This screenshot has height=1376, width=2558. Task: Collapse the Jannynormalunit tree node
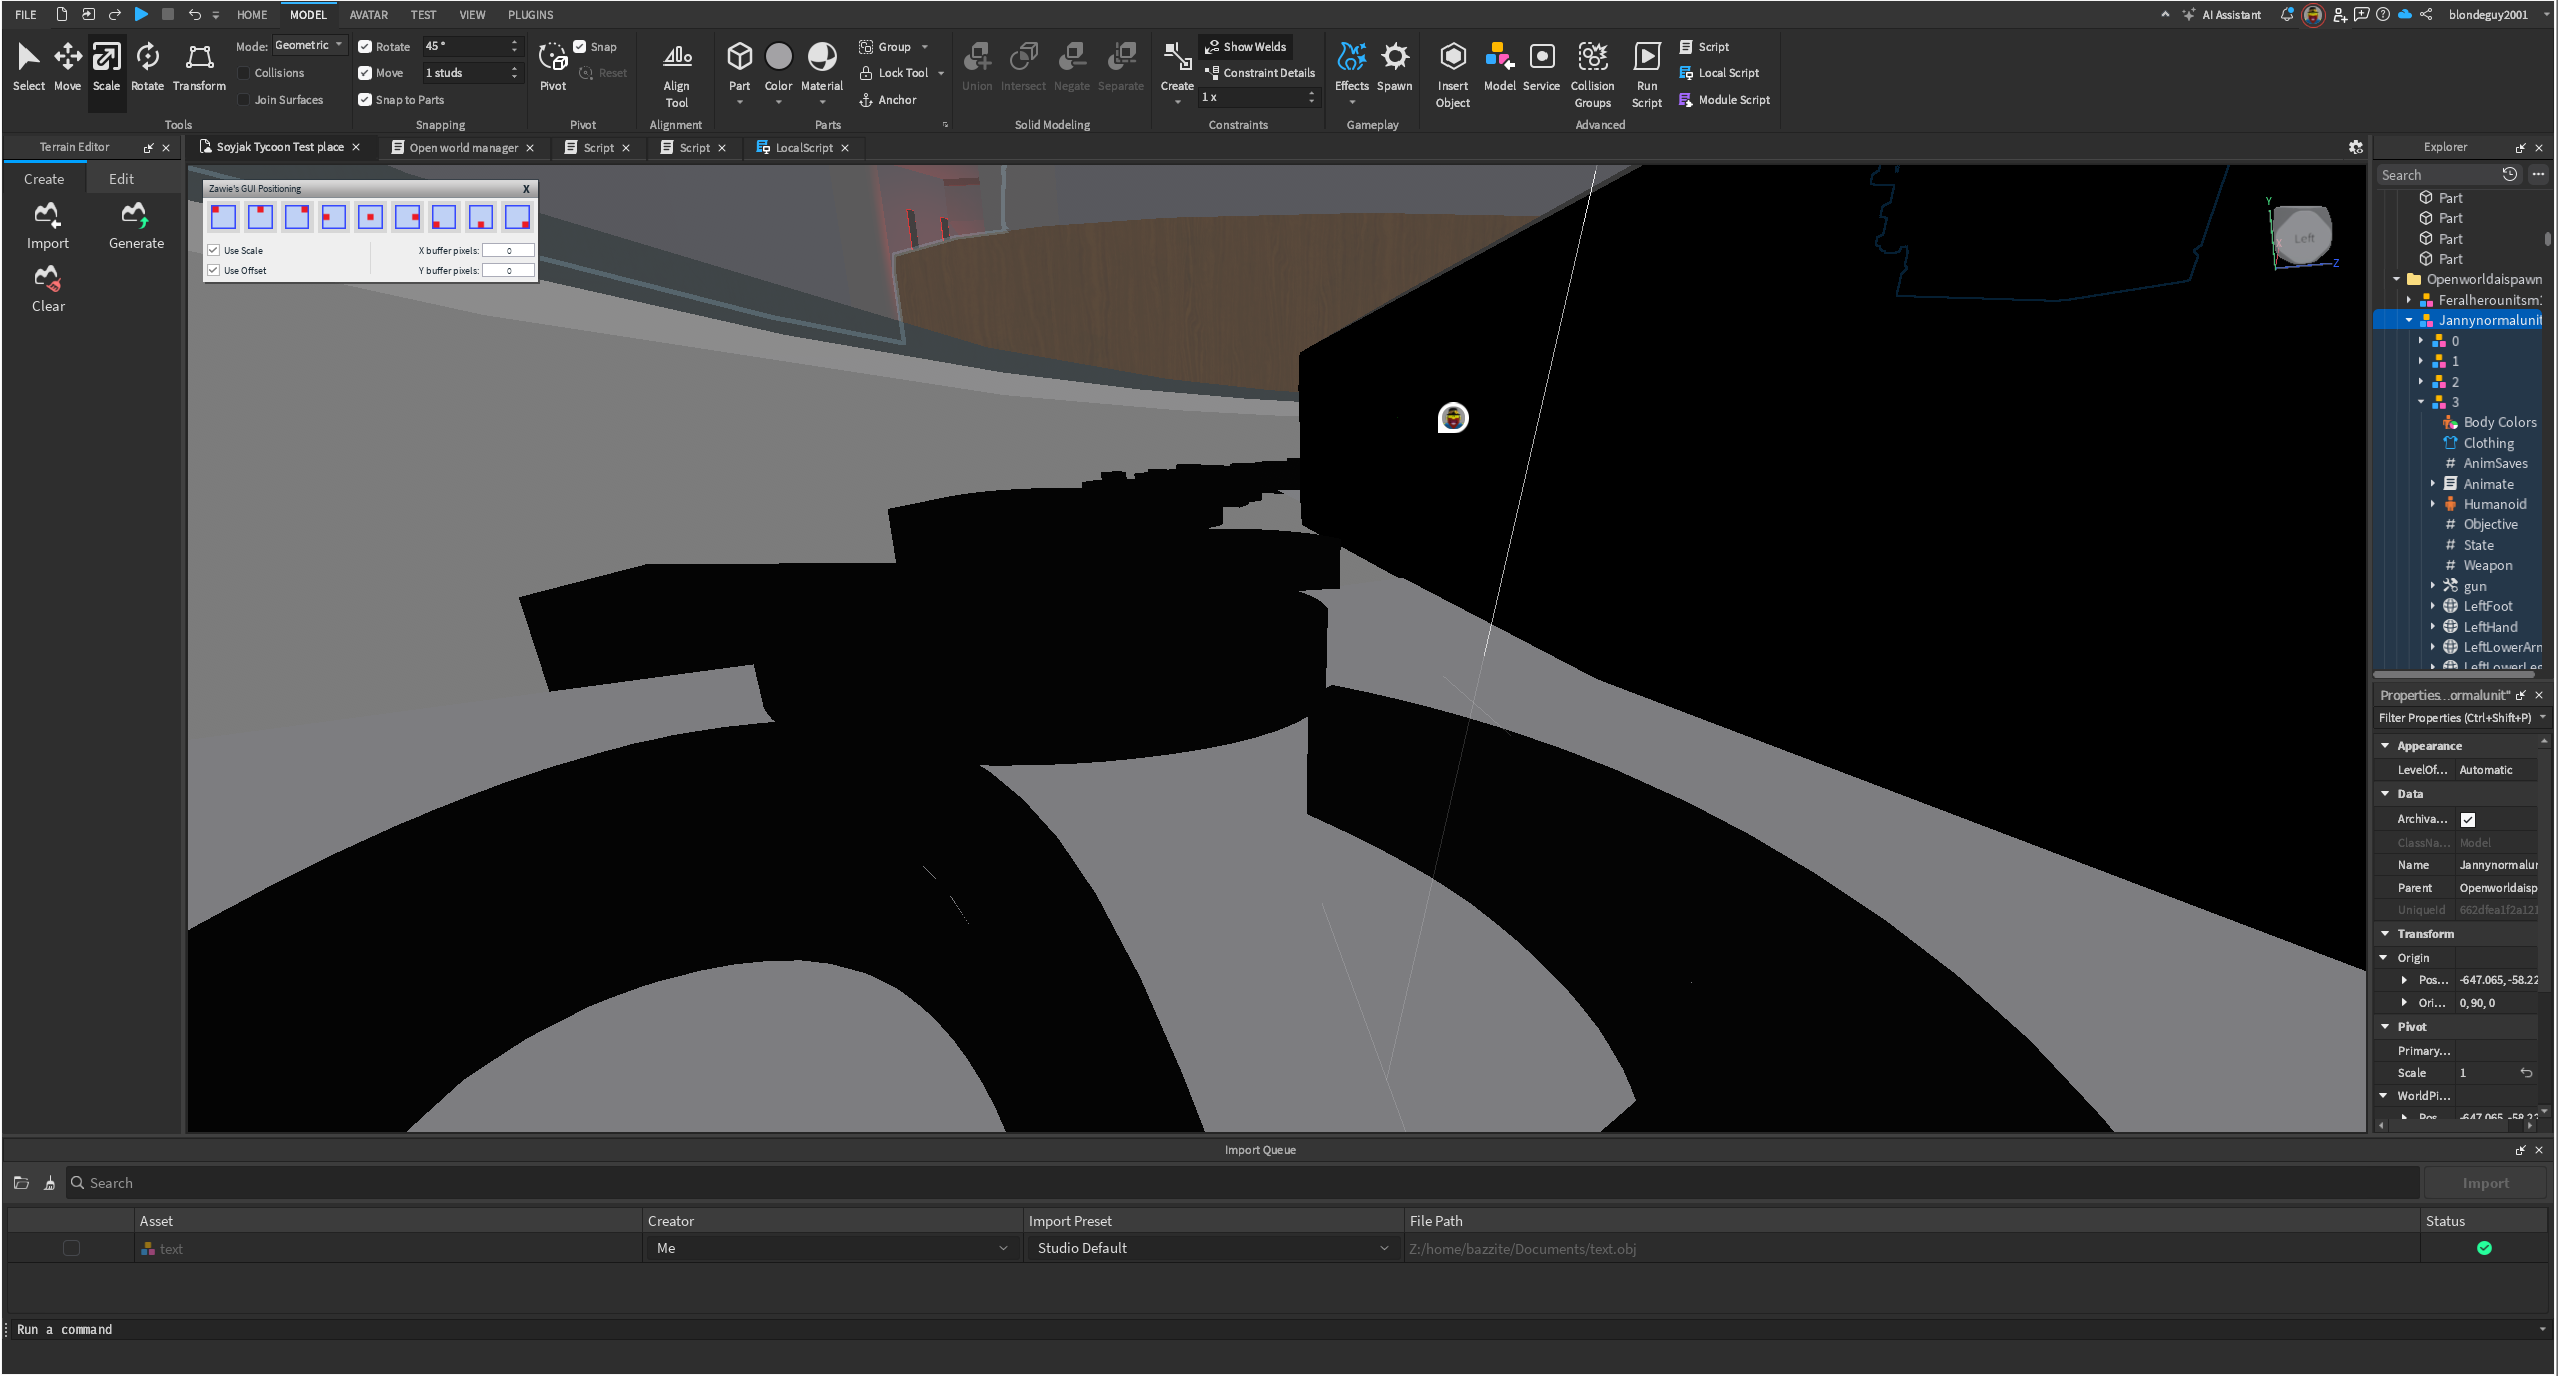pos(2409,320)
